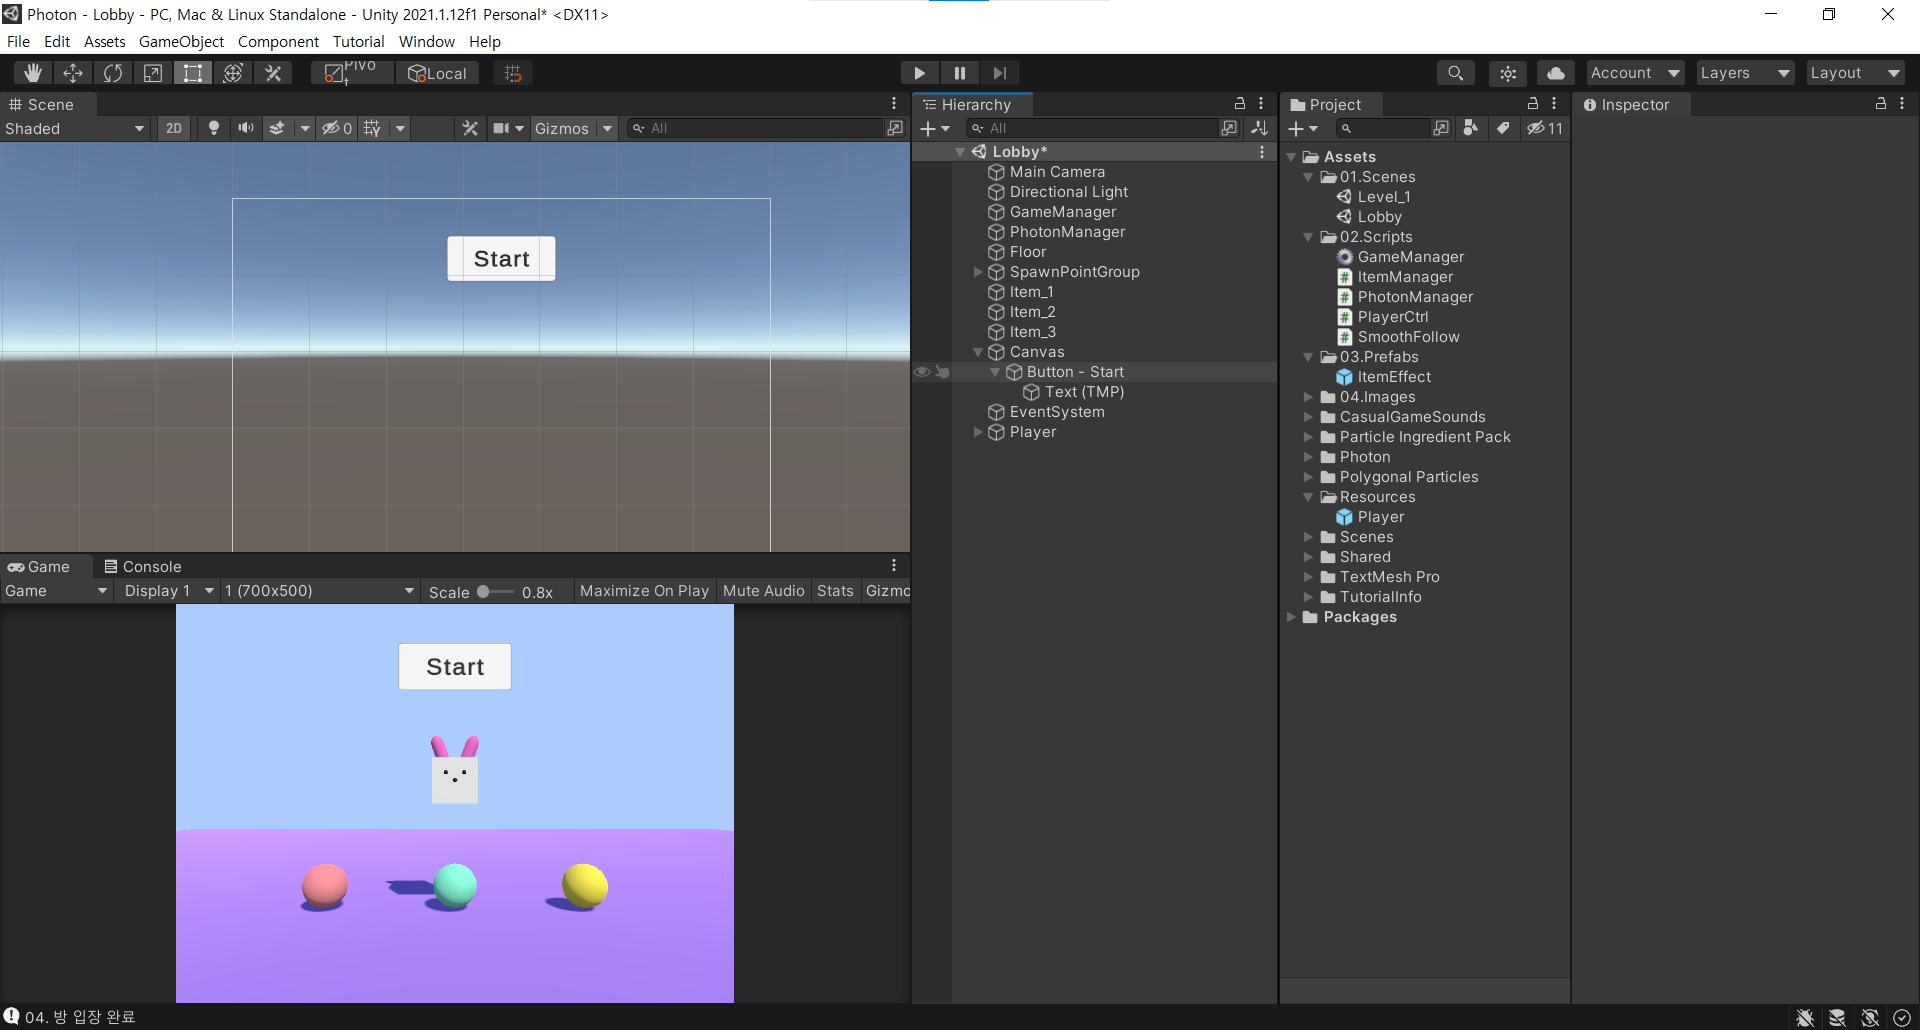Open Display 1 dropdown in Game view
This screenshot has width=1920, height=1030.
[x=168, y=591]
